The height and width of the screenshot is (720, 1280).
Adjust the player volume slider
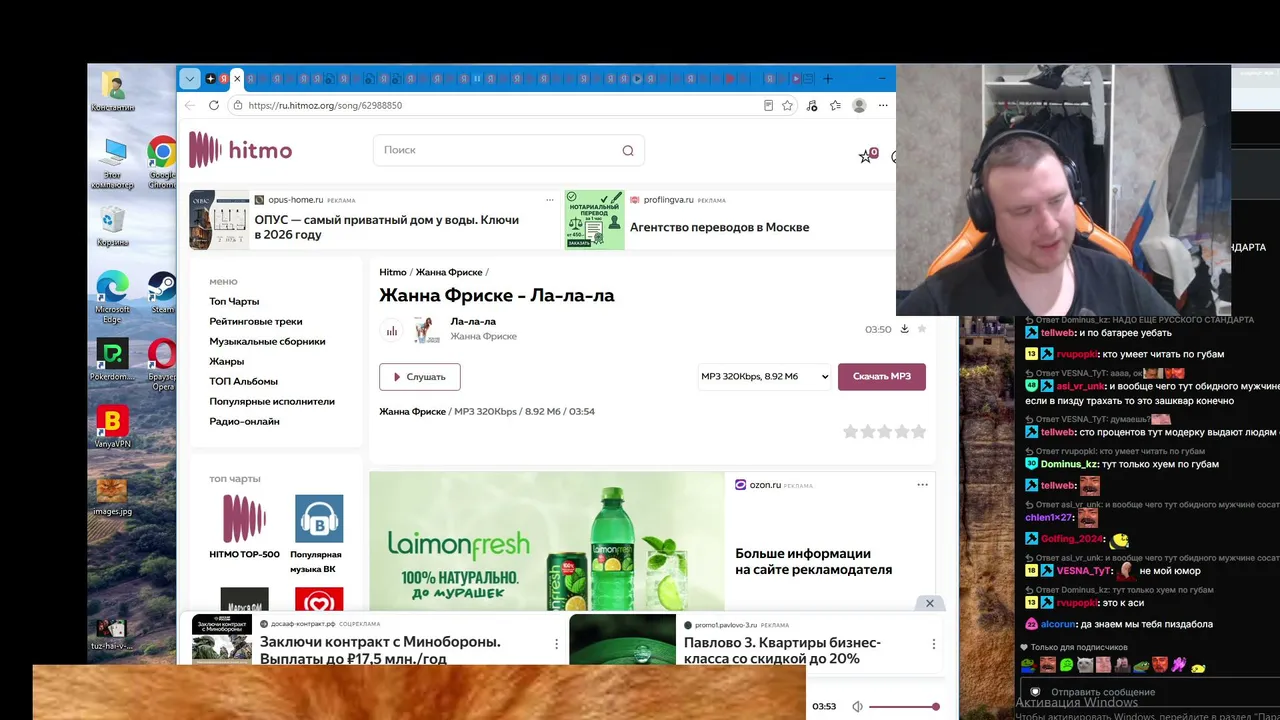pyautogui.click(x=903, y=707)
